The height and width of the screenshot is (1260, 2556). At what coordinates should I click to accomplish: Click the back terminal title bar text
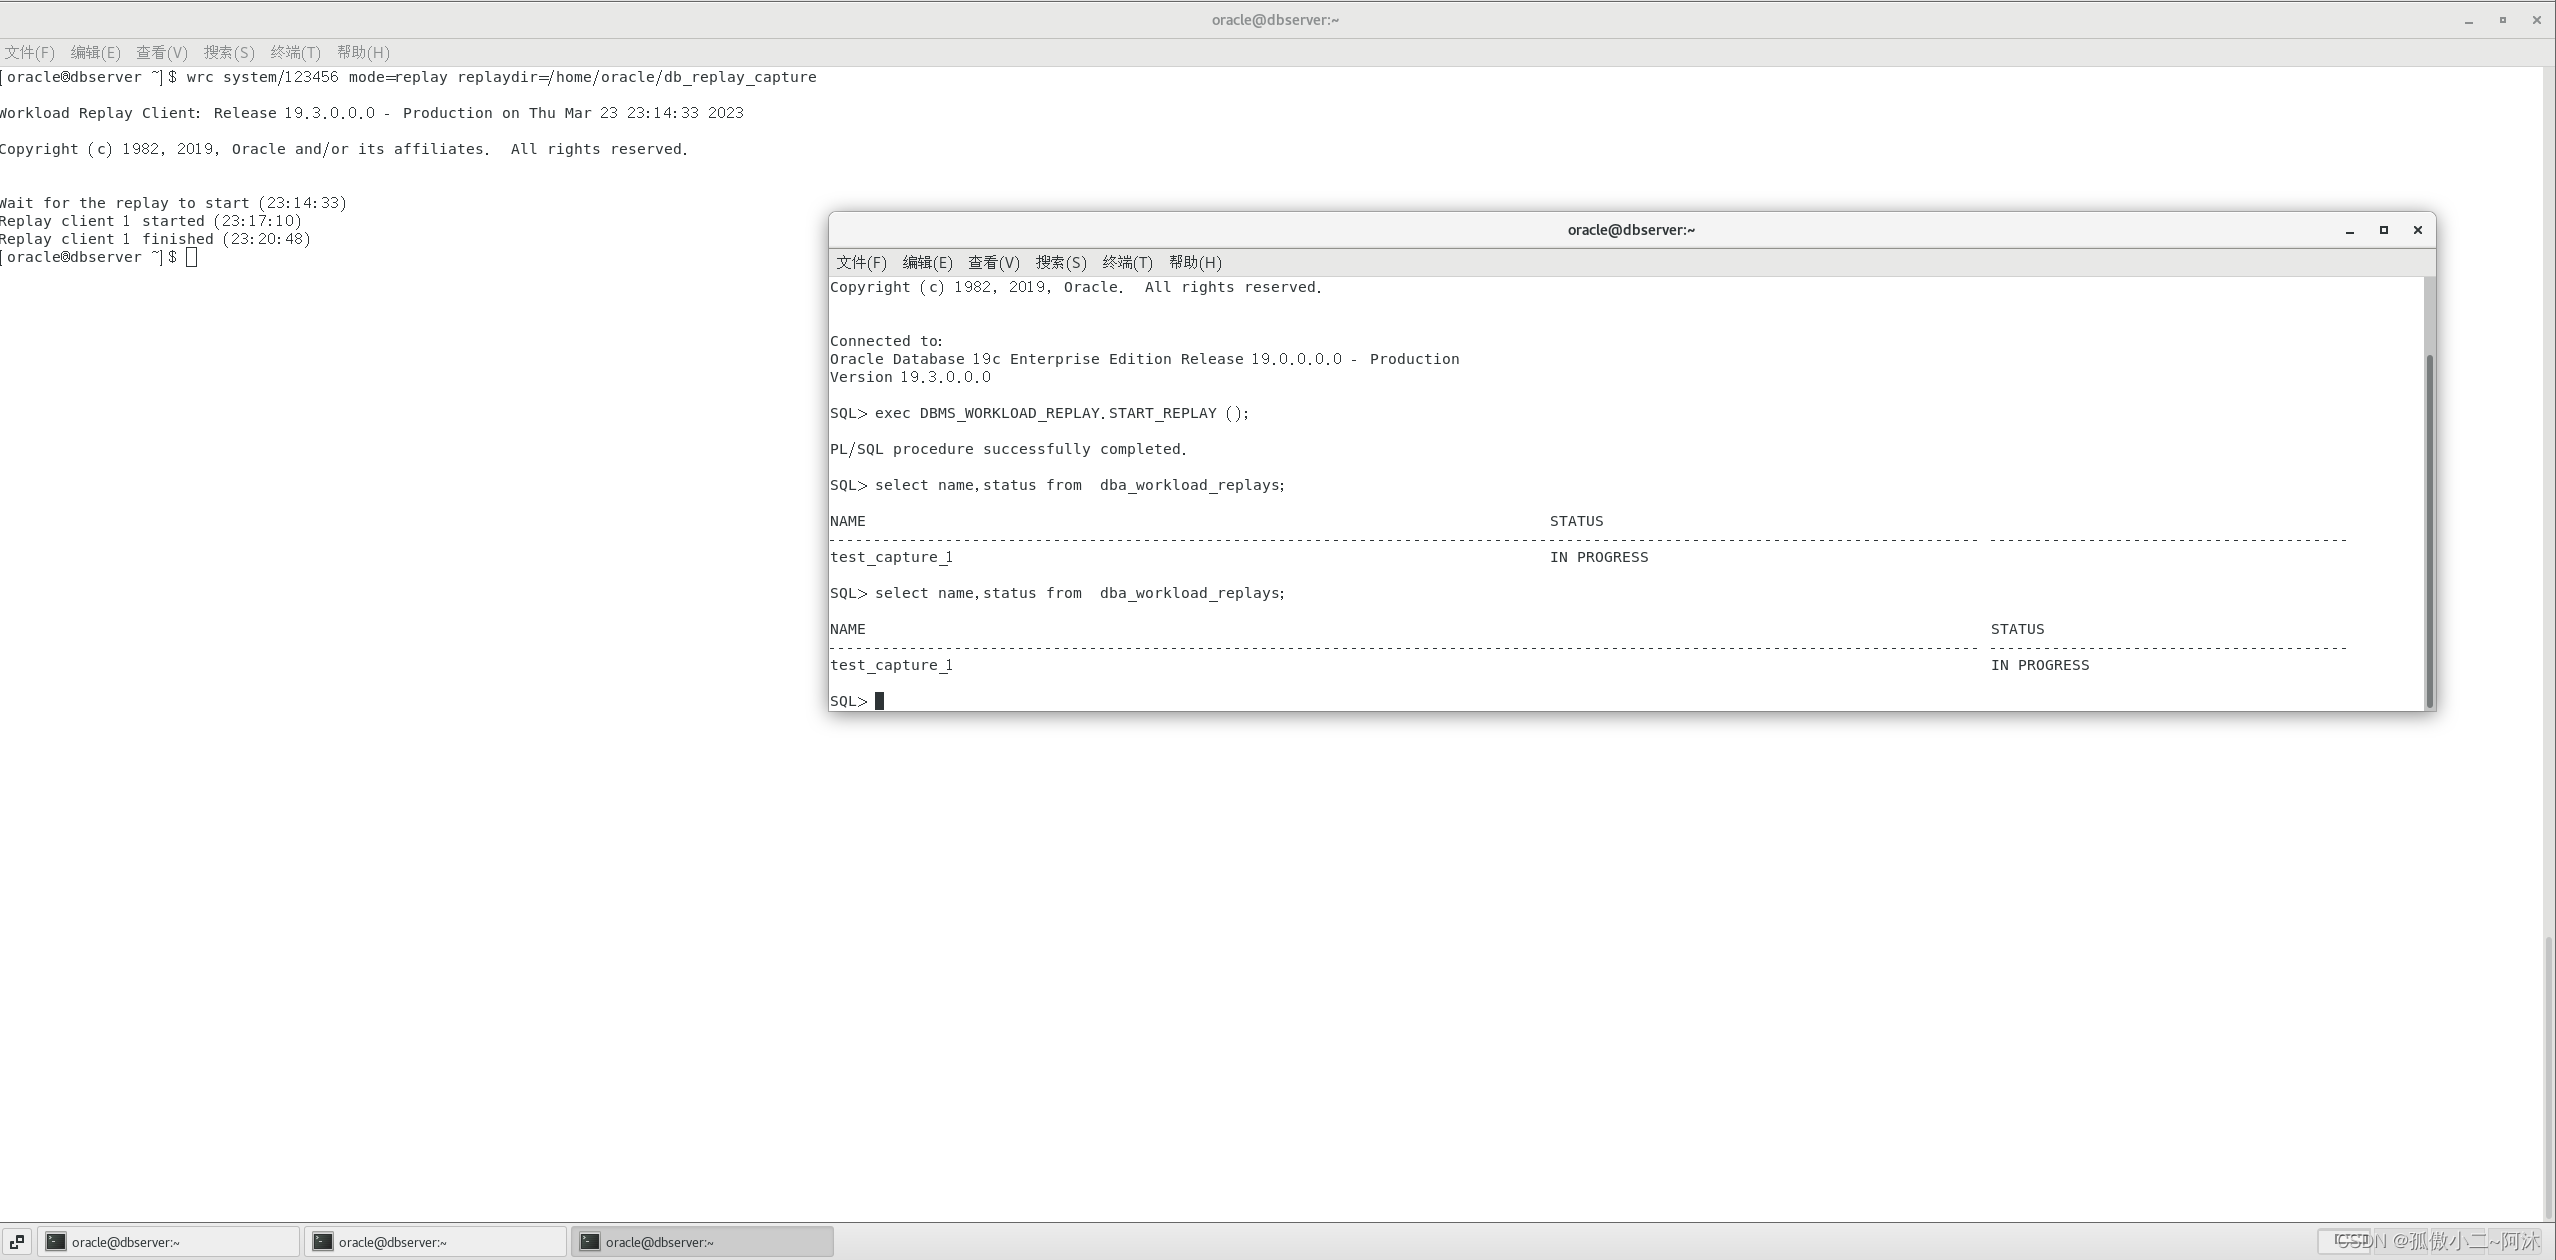[1275, 20]
